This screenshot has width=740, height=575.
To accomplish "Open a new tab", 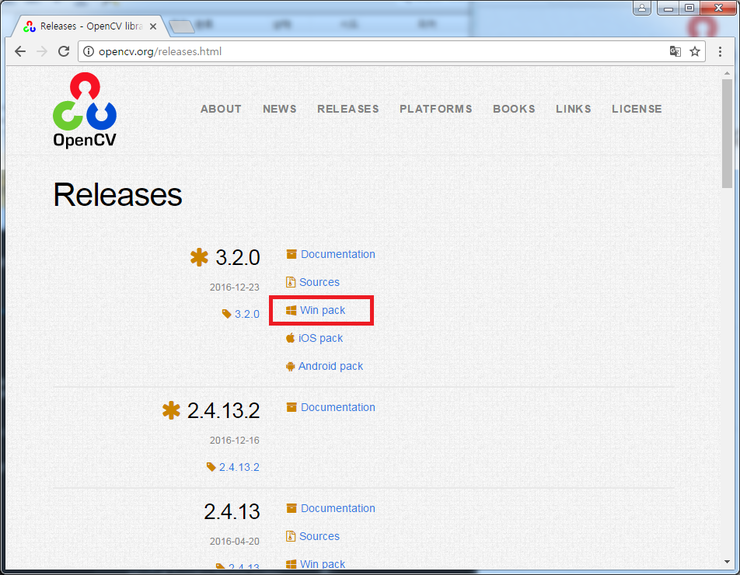I will (182, 27).
